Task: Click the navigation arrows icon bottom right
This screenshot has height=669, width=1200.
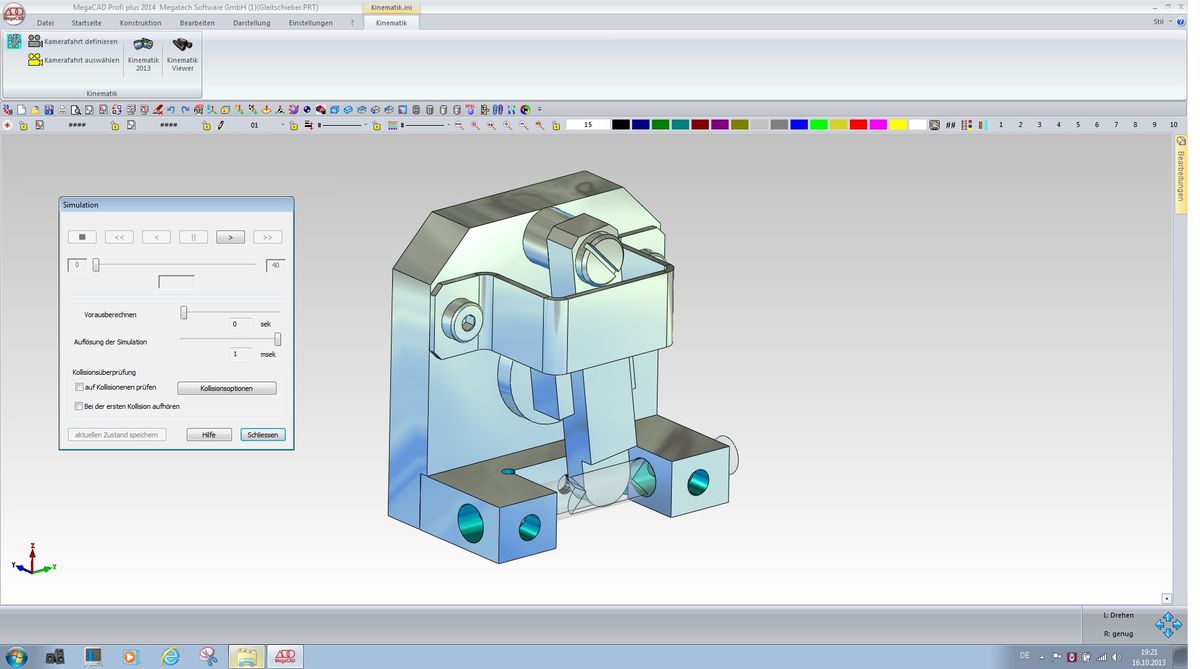Action: (1167, 625)
